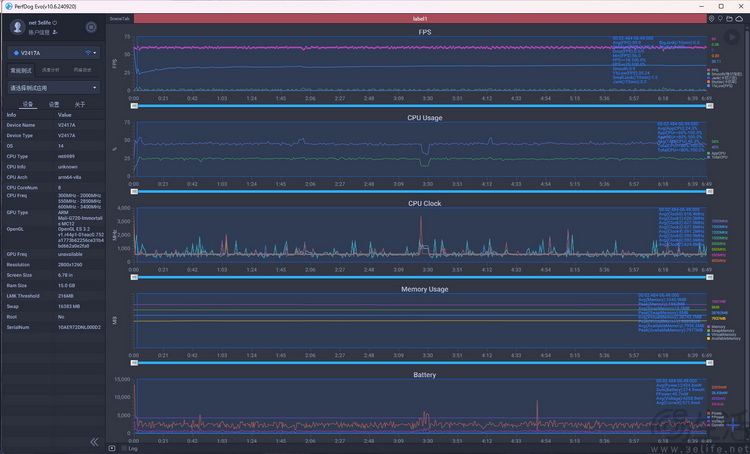Click the add location marker icon

711,19
